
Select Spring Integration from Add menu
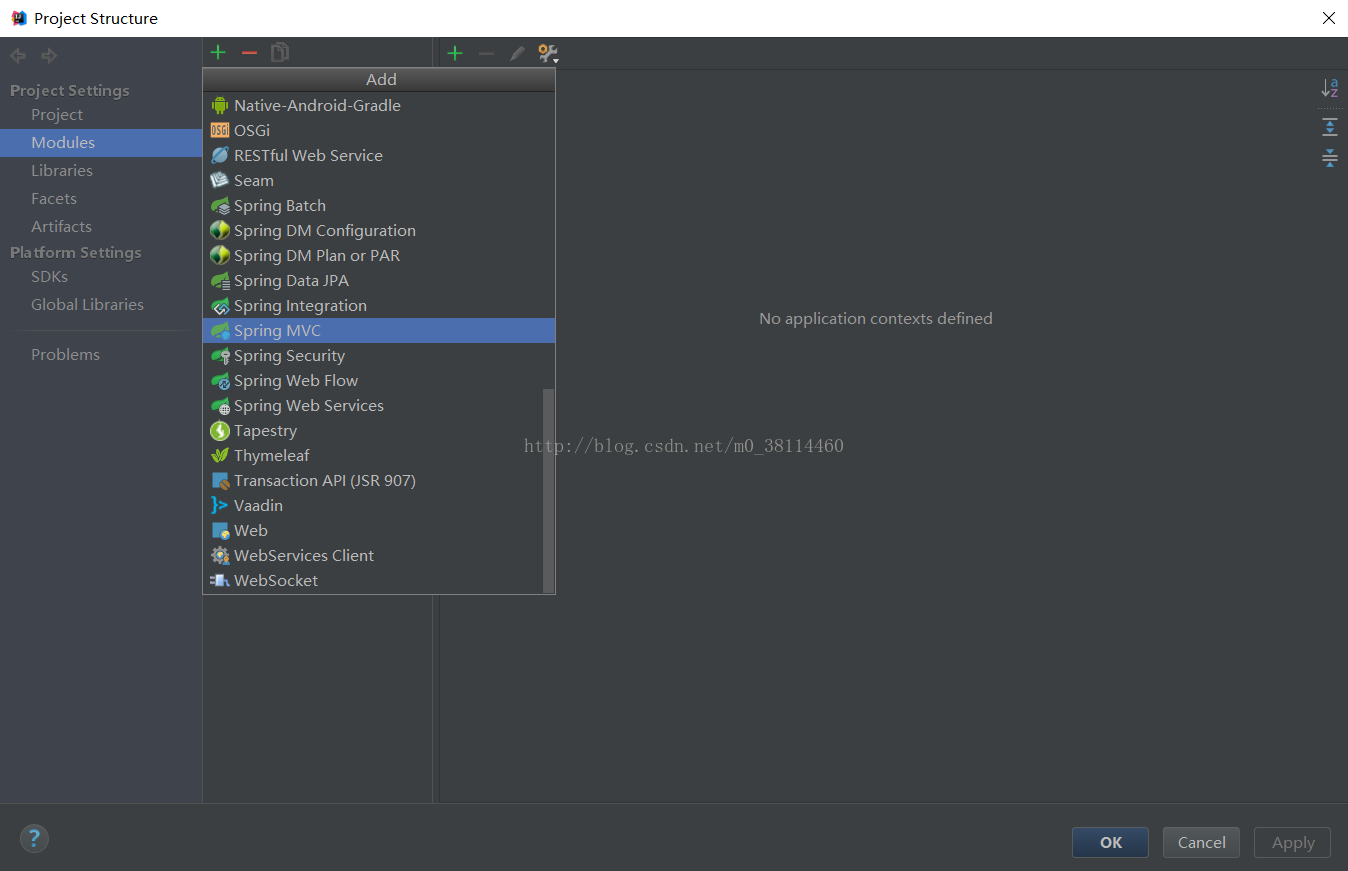379,305
